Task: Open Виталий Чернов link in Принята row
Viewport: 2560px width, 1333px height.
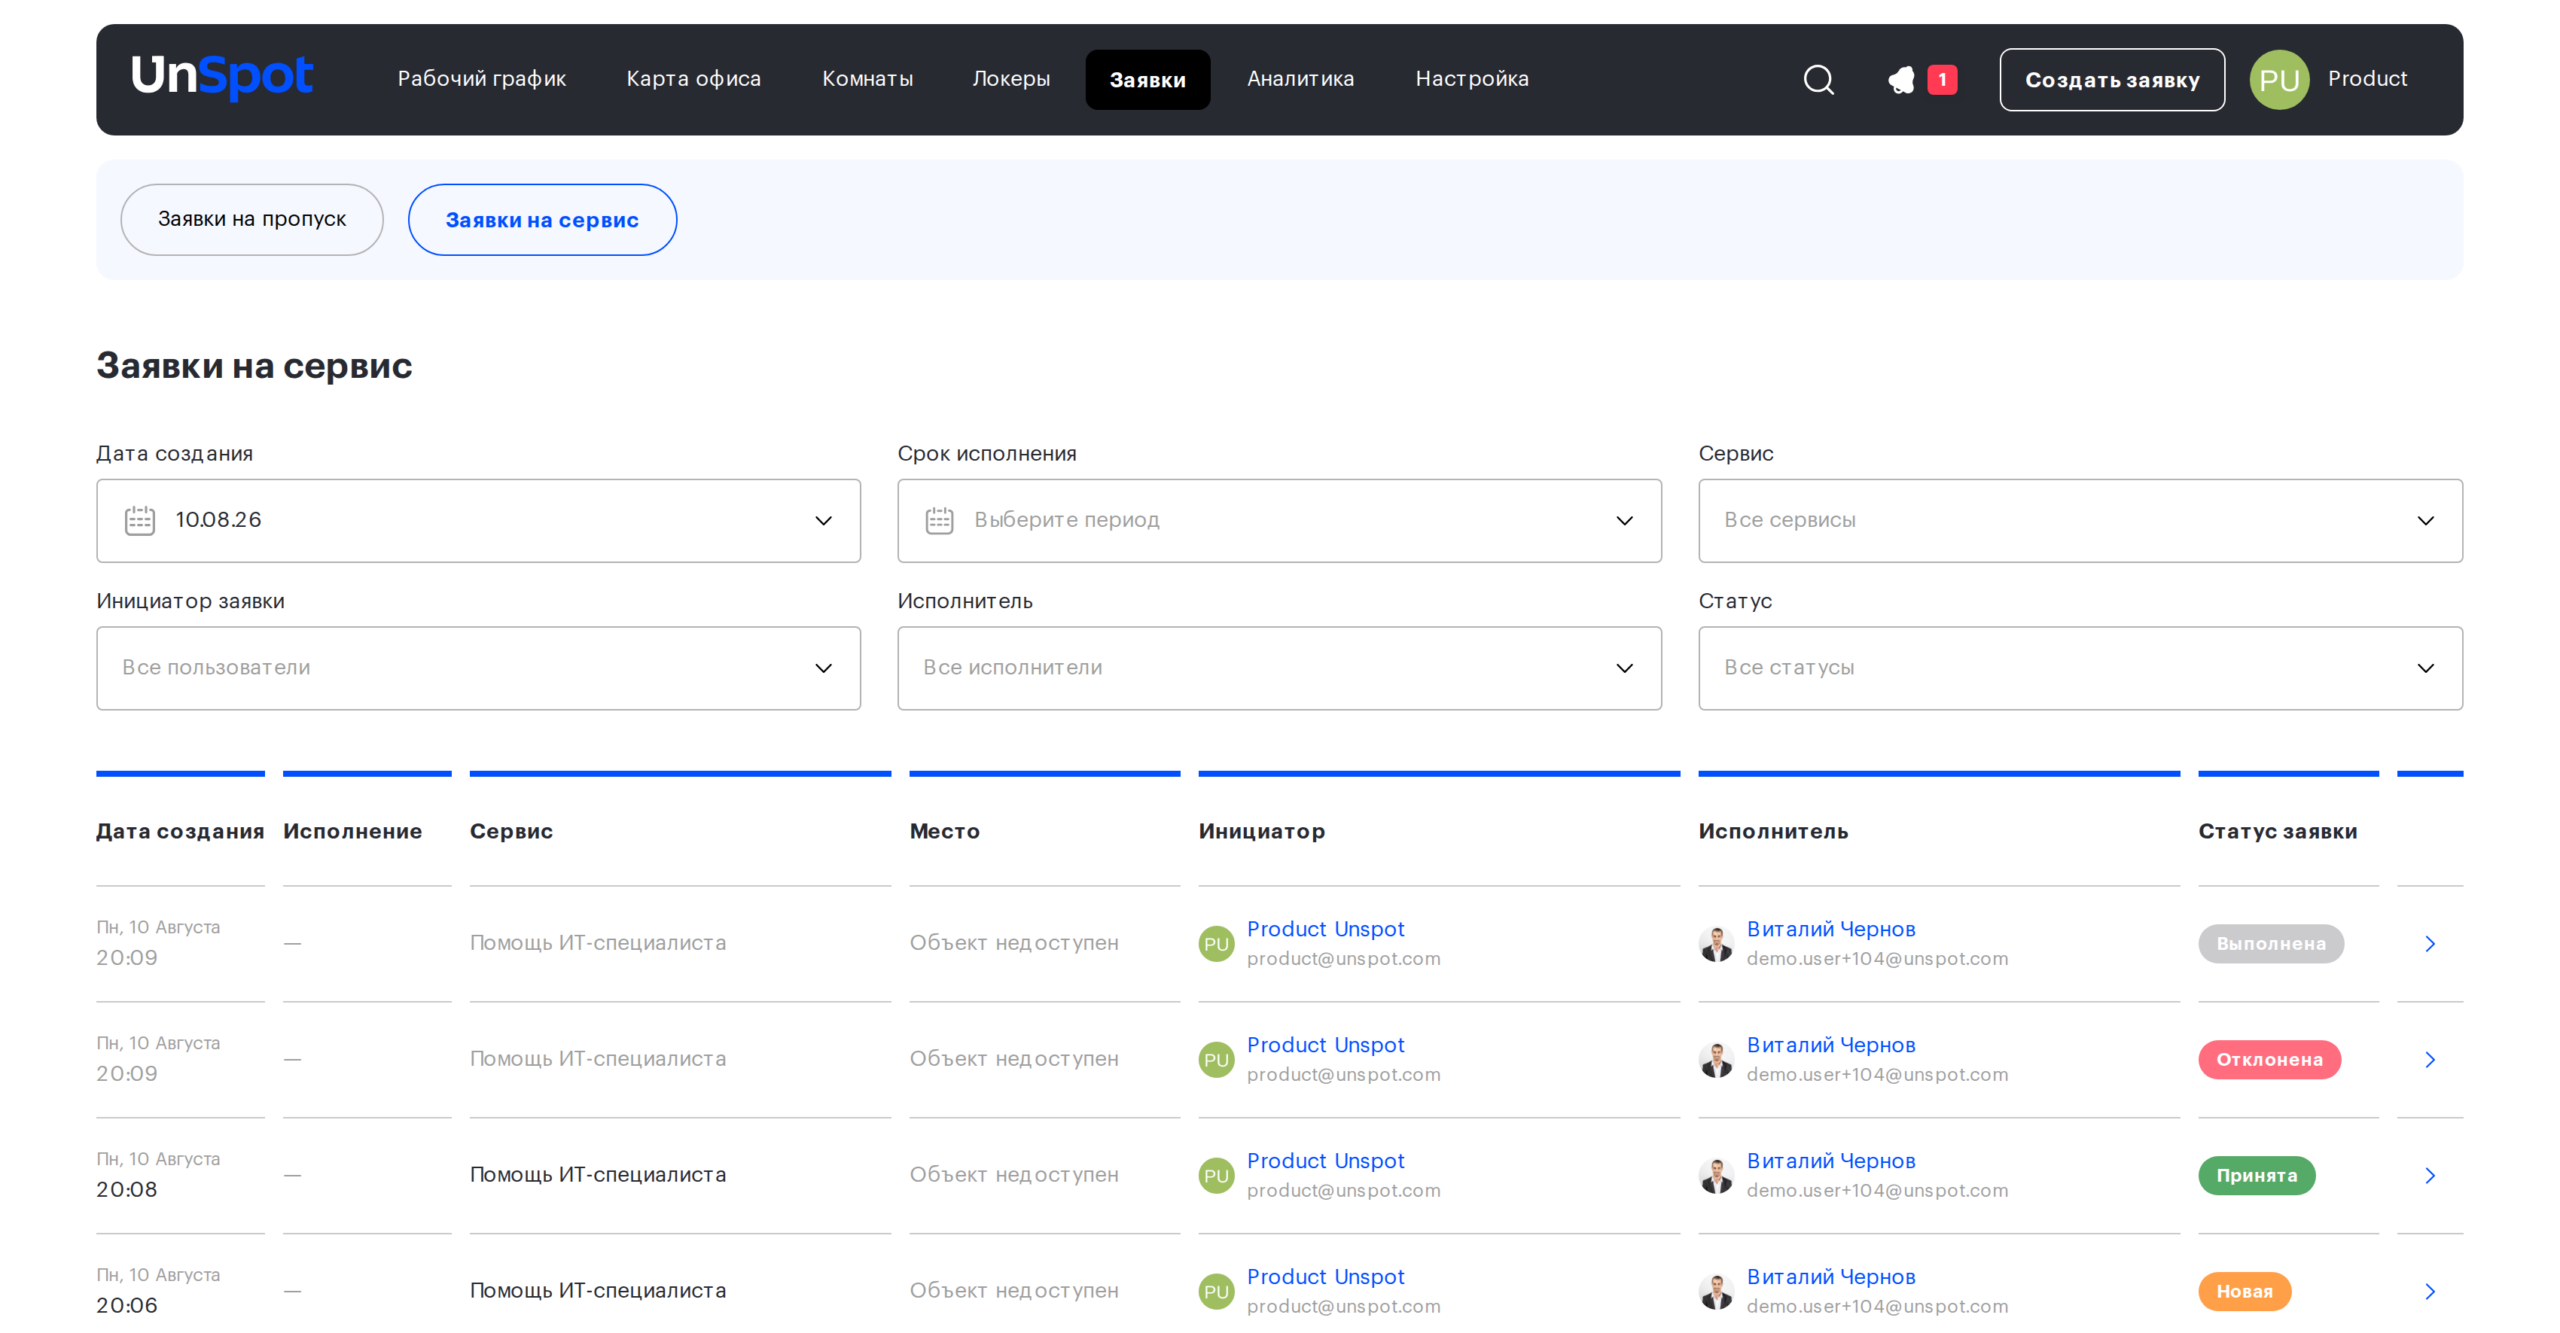Action: (x=1831, y=1161)
